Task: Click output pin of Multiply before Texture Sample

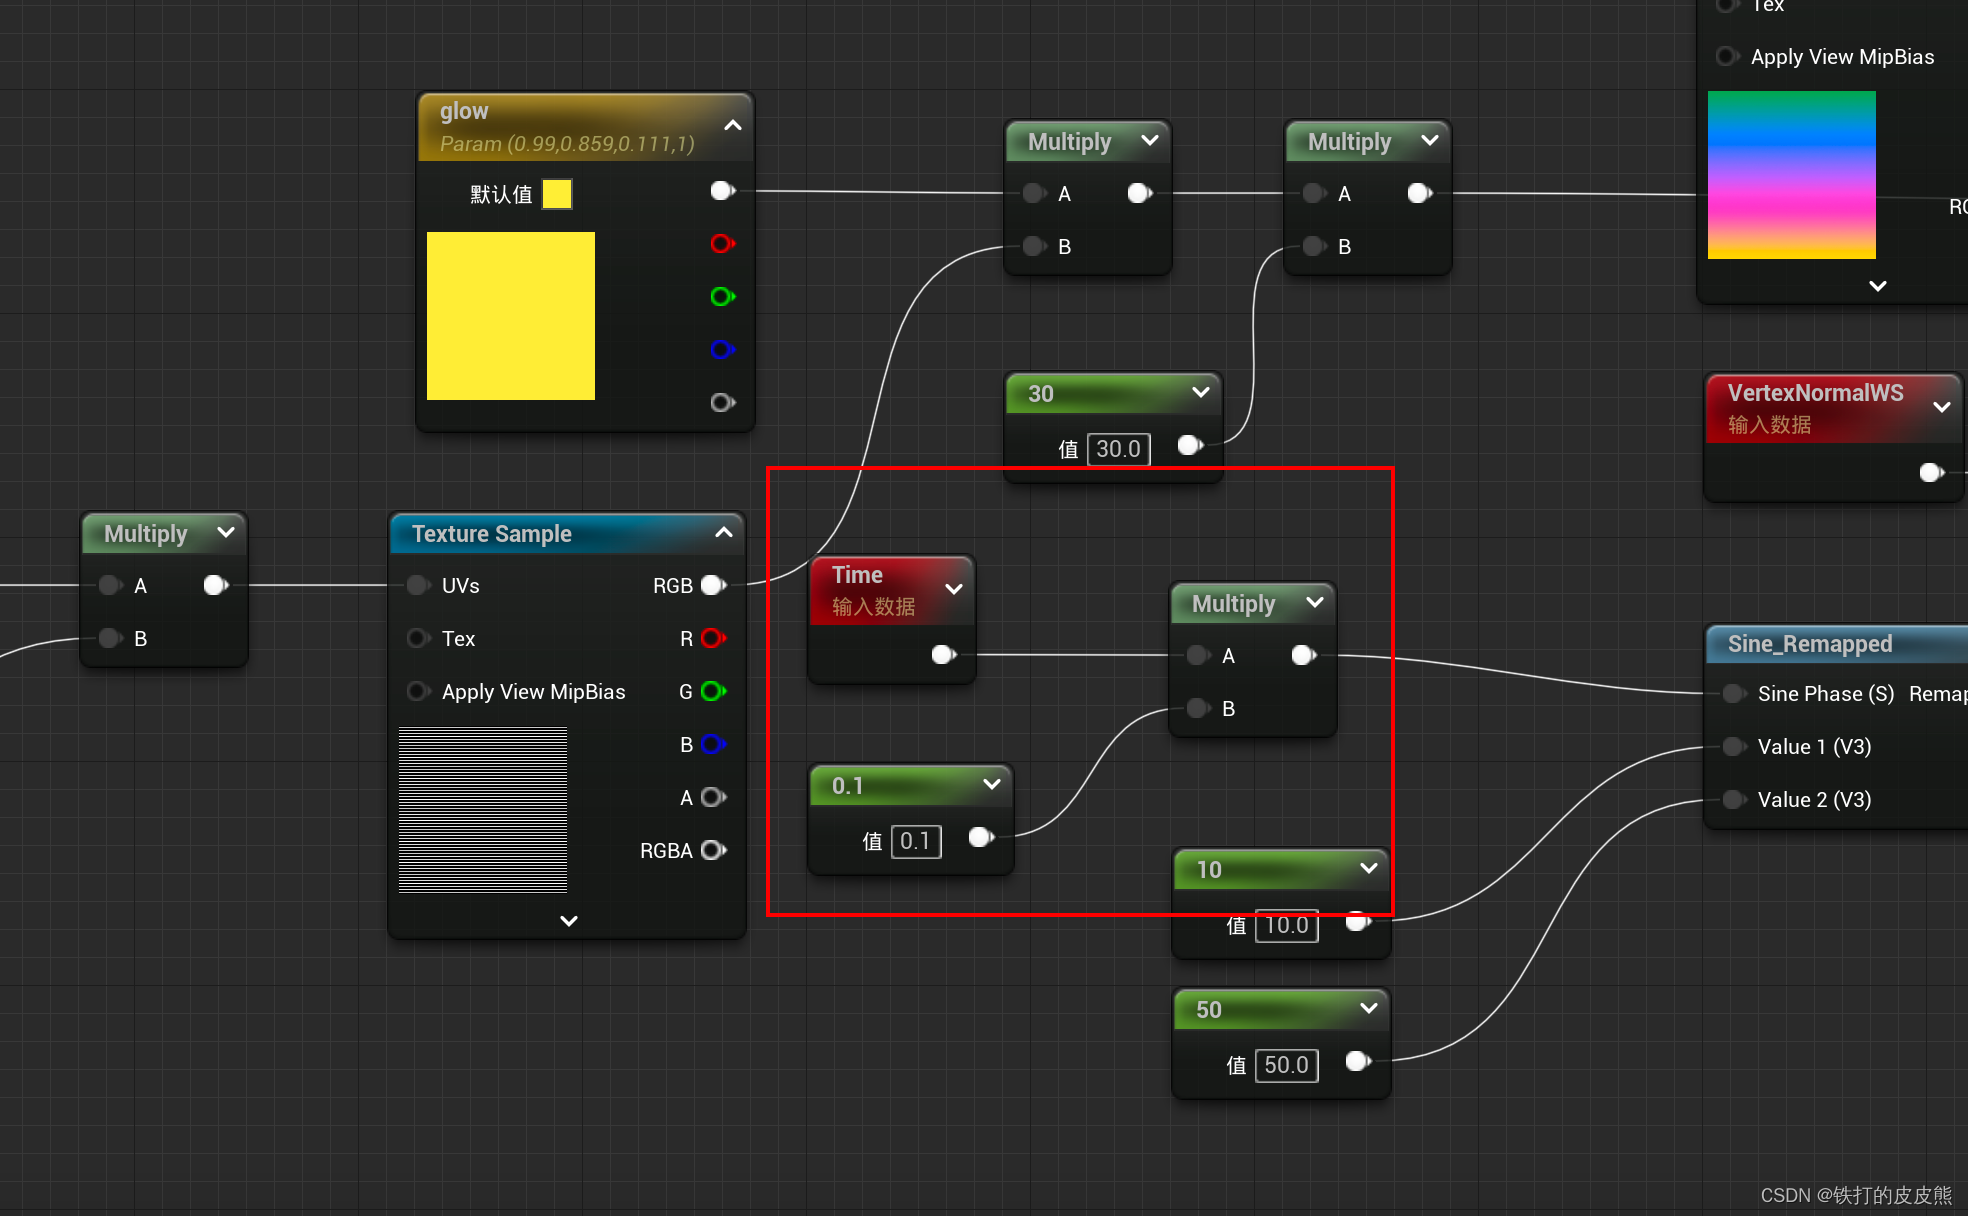Action: [x=215, y=586]
